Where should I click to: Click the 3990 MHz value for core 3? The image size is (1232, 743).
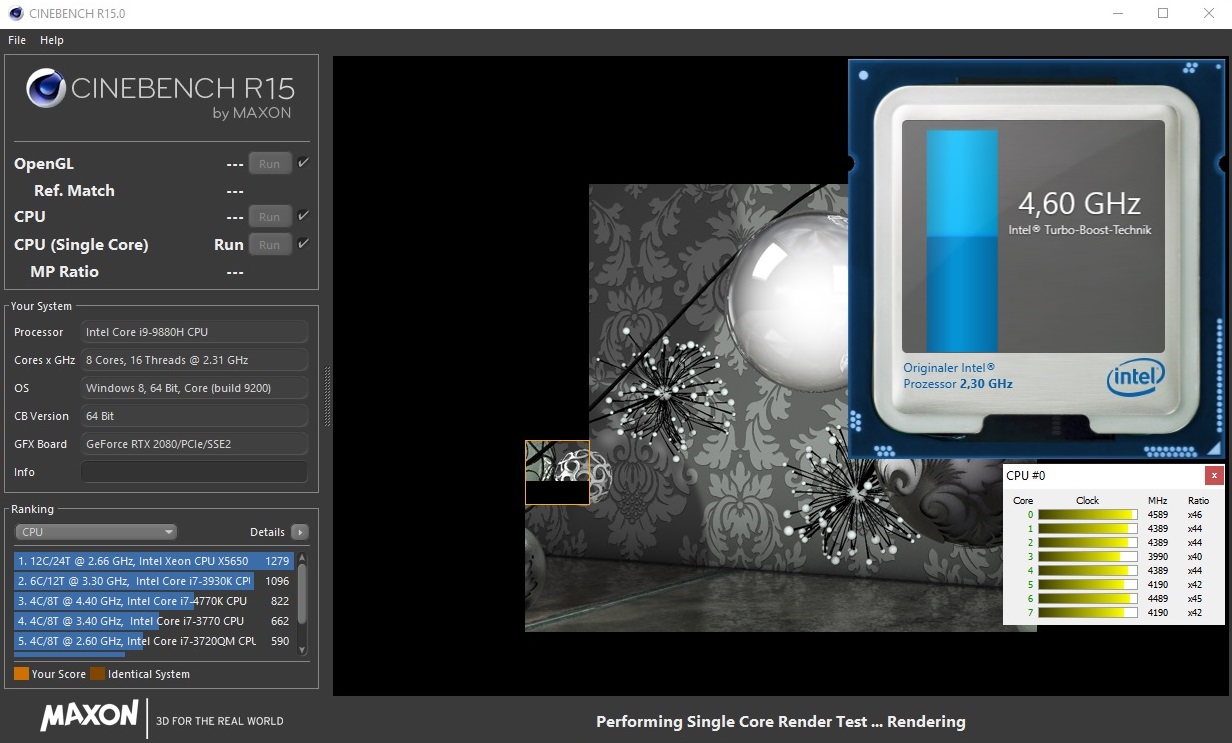click(1158, 557)
